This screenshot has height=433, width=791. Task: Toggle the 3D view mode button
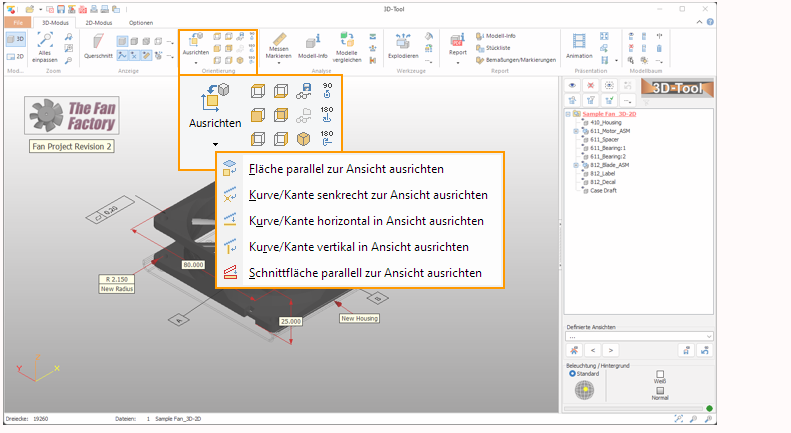17,39
